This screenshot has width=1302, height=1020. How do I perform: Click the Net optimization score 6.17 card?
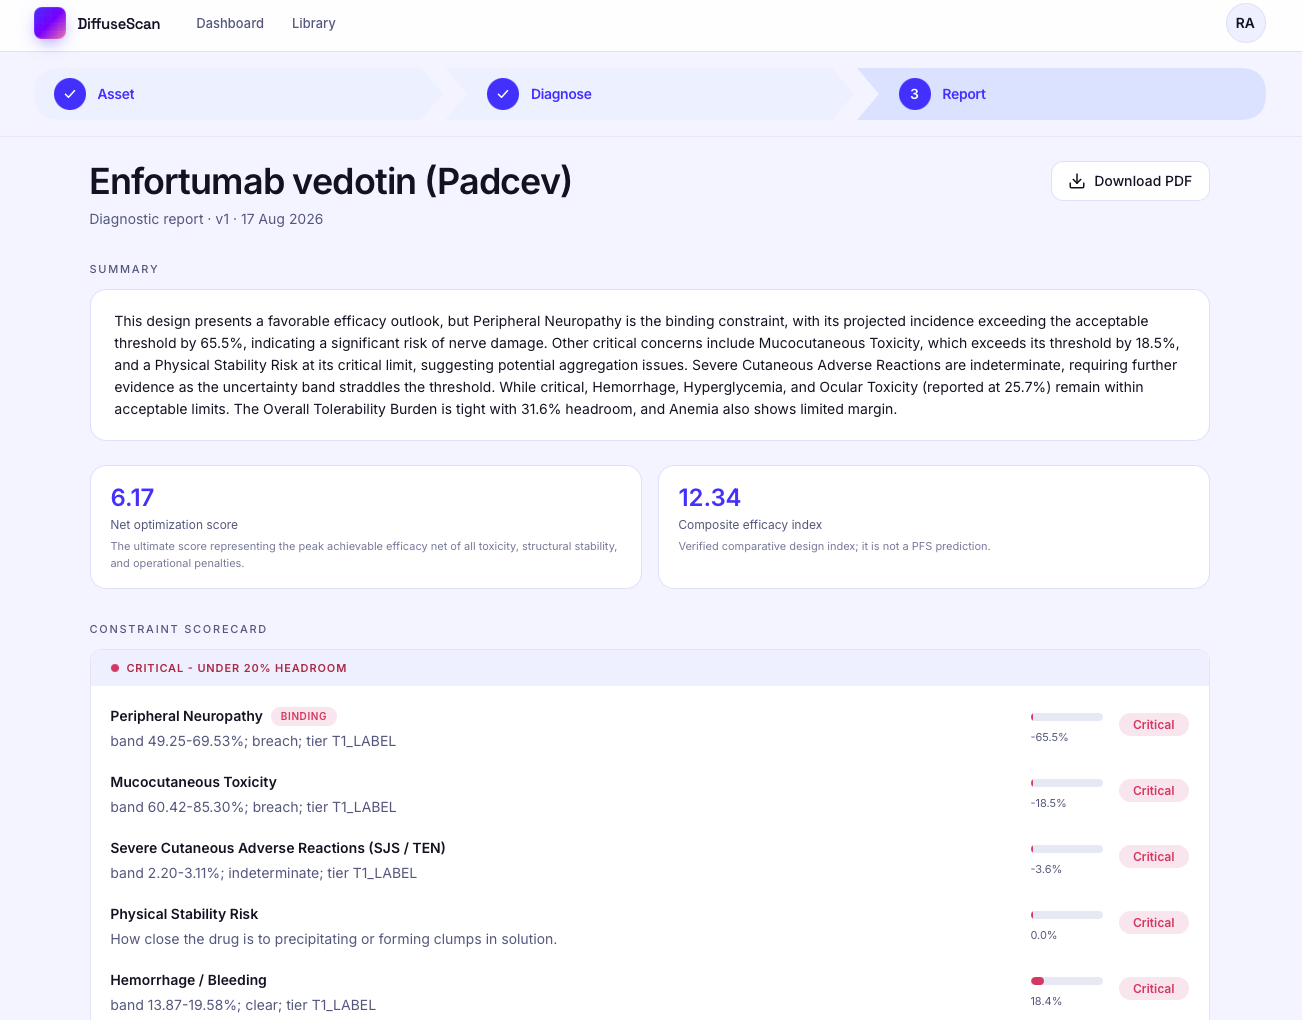(366, 527)
